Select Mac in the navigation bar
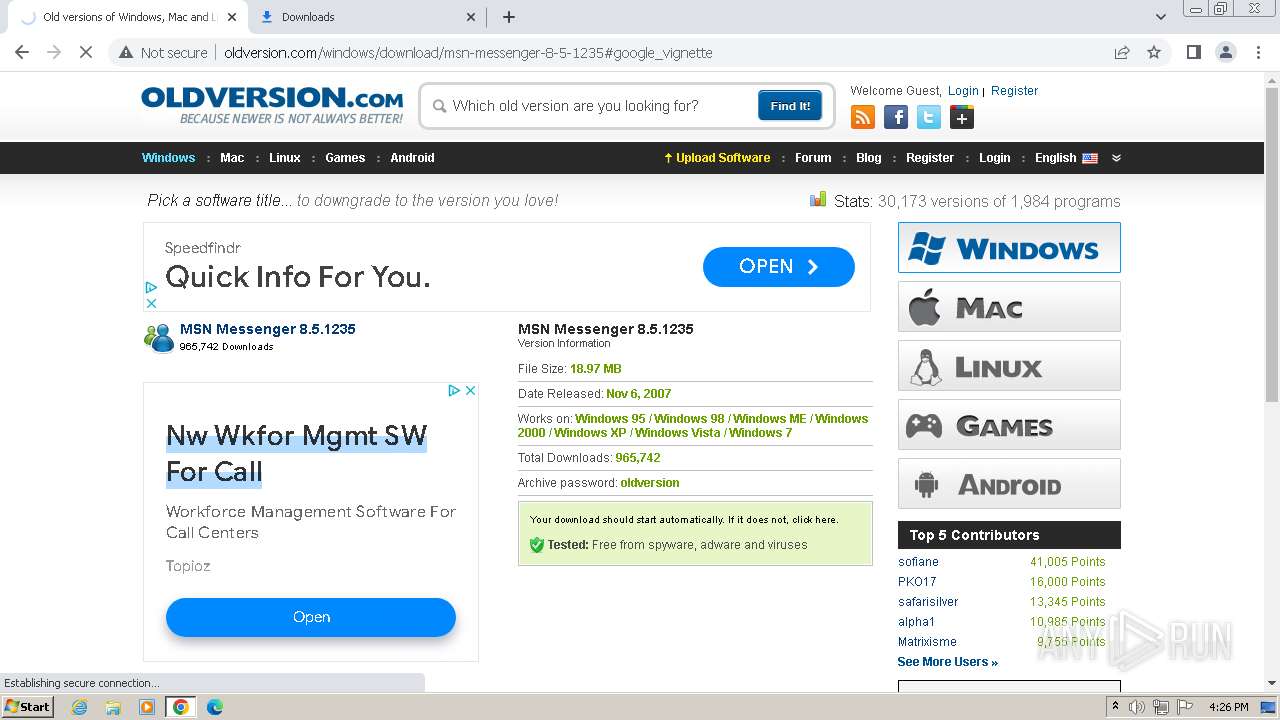Image resolution: width=1280 pixels, height=720 pixels. click(232, 158)
